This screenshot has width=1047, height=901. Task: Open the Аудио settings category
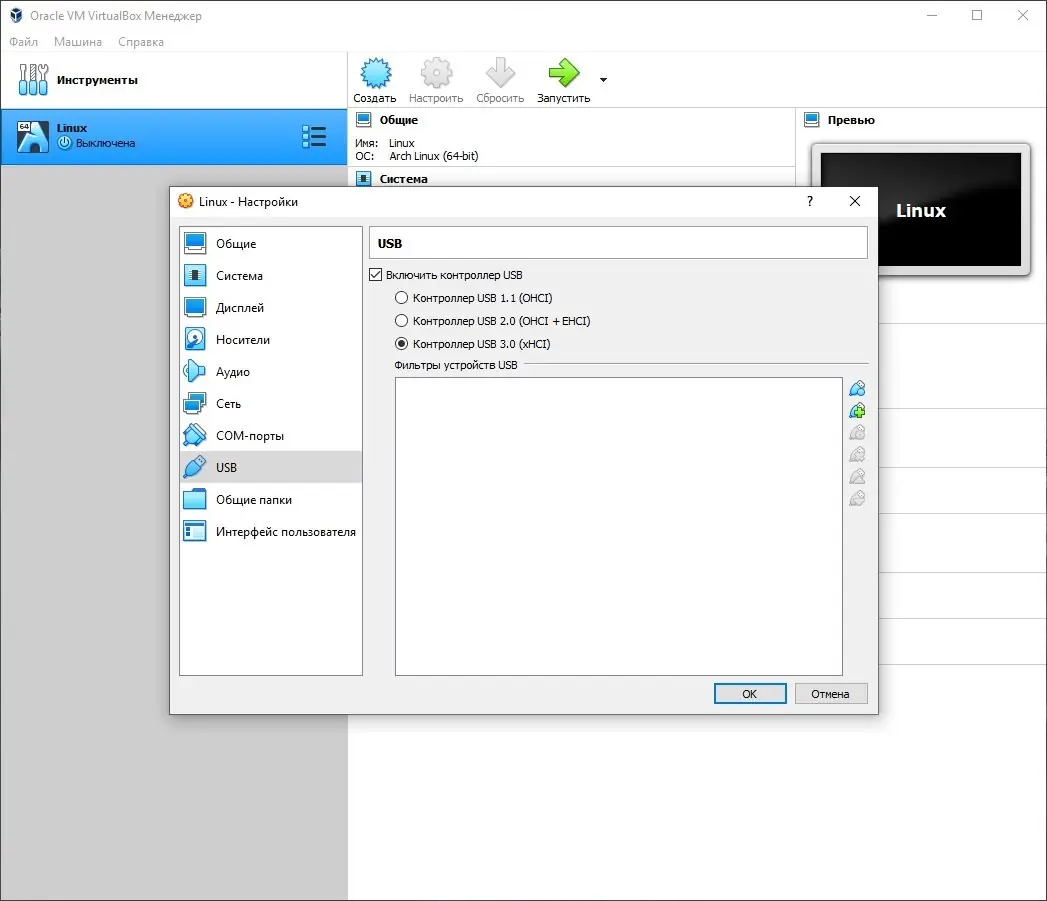[271, 372]
